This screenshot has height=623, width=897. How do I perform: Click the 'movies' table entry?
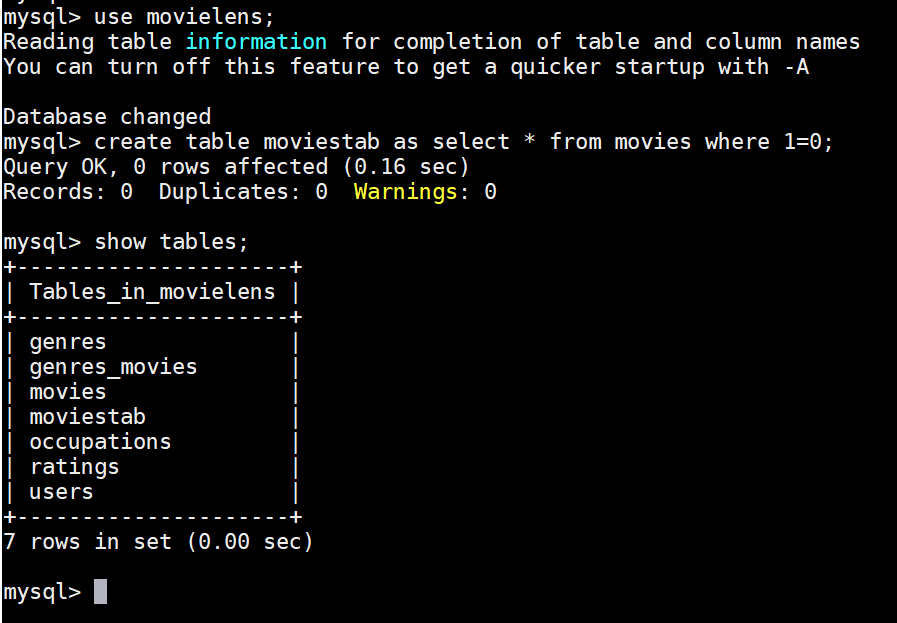(68, 392)
